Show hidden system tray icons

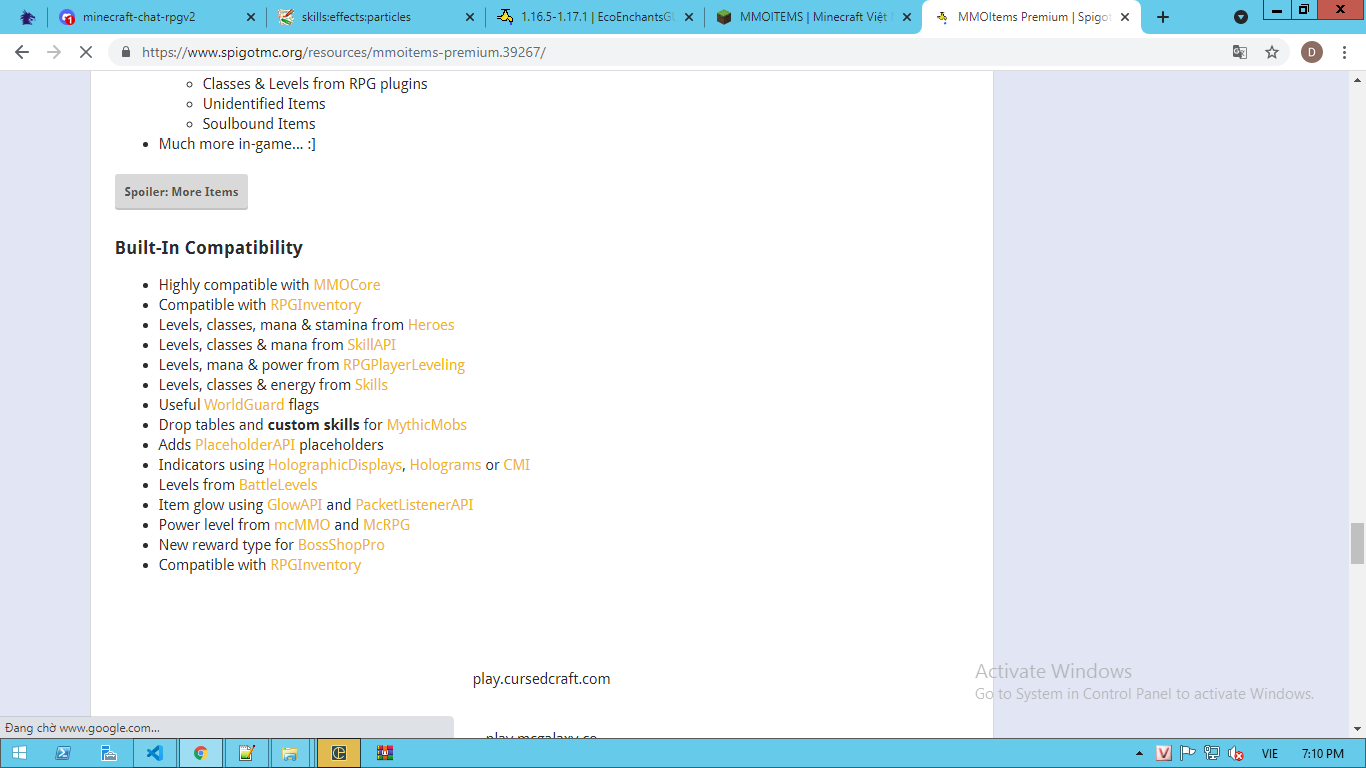pos(1139,753)
